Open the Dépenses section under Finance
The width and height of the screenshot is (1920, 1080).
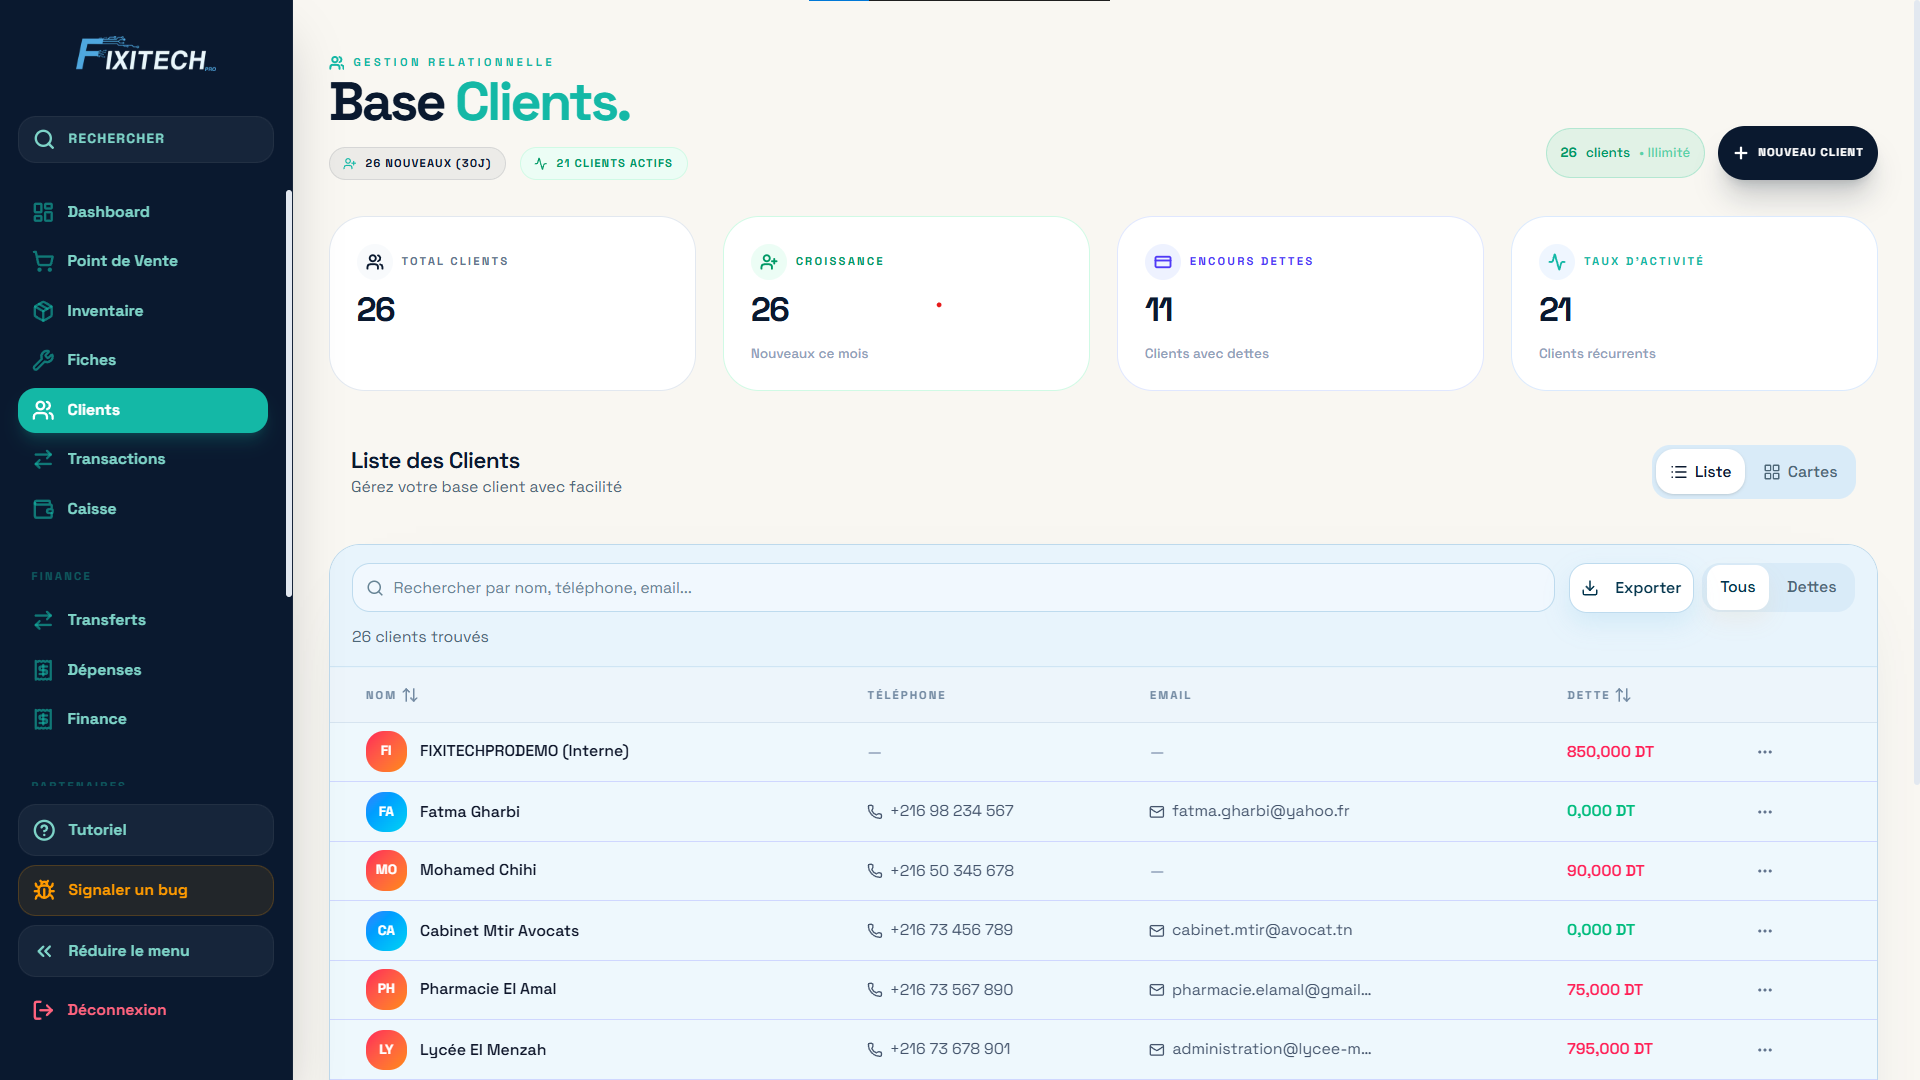(104, 670)
